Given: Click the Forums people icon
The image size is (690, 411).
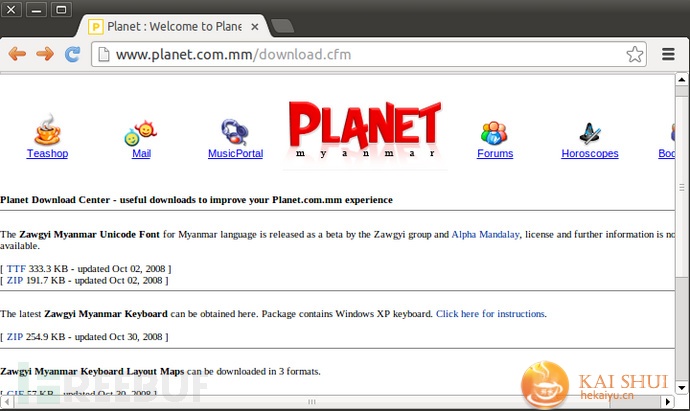Looking at the screenshot, I should tap(494, 133).
